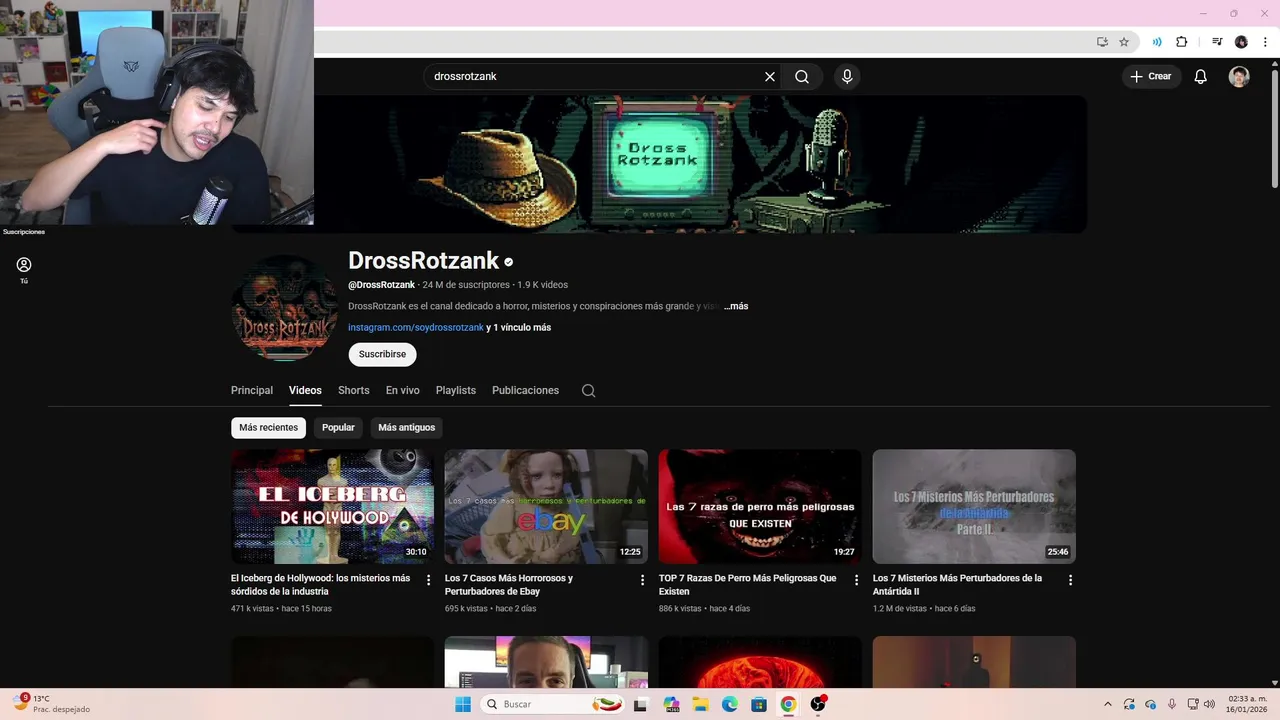Search within the channel using the magnifier icon

(x=589, y=391)
